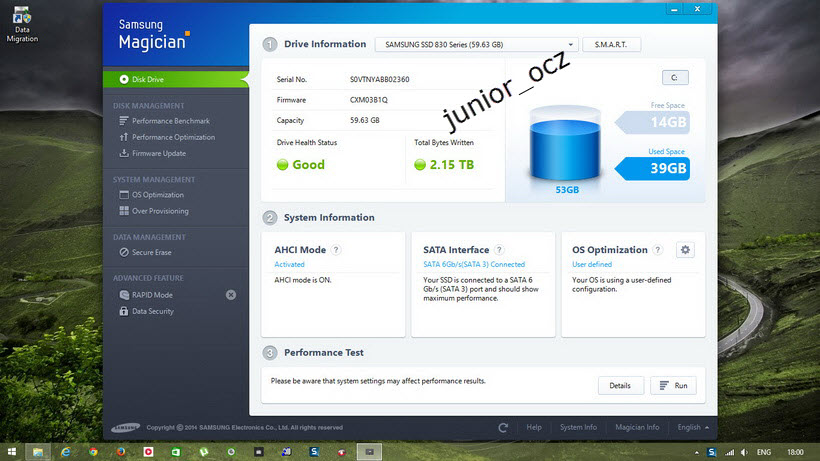Screen dimensions: 820x461
Task: Close the Samsung Magician window
Action: coord(697,9)
